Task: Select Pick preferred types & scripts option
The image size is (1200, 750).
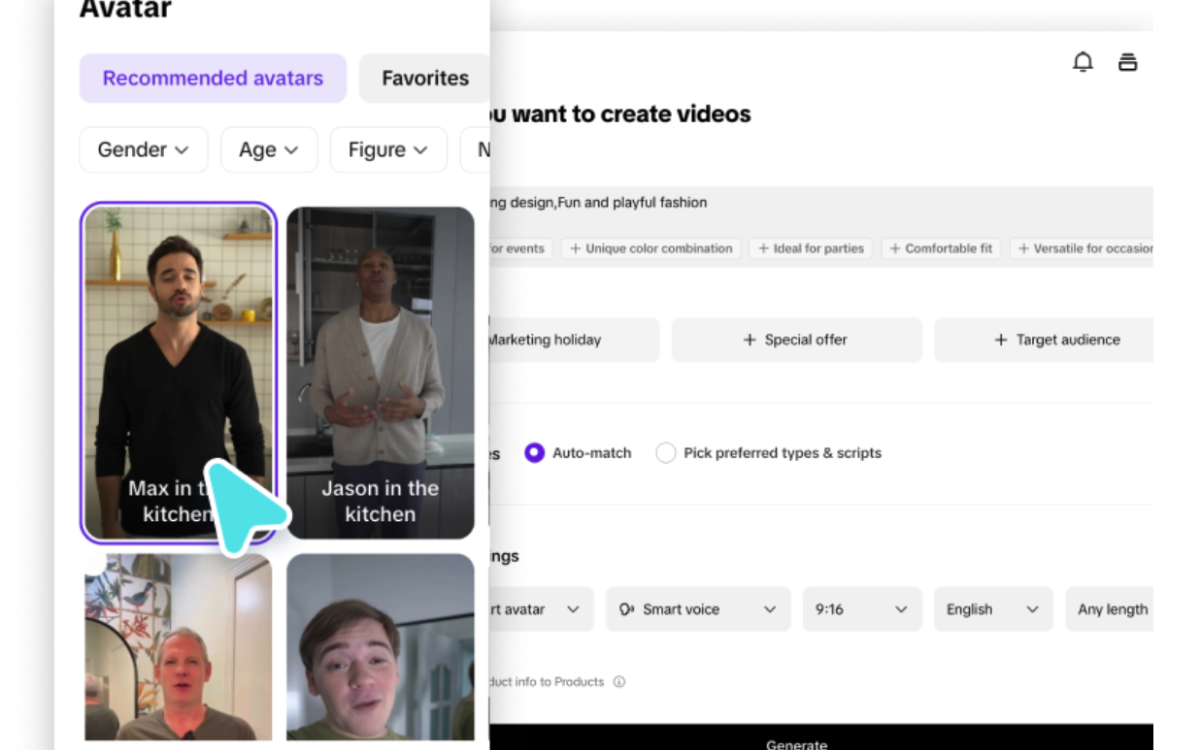Action: 666,453
